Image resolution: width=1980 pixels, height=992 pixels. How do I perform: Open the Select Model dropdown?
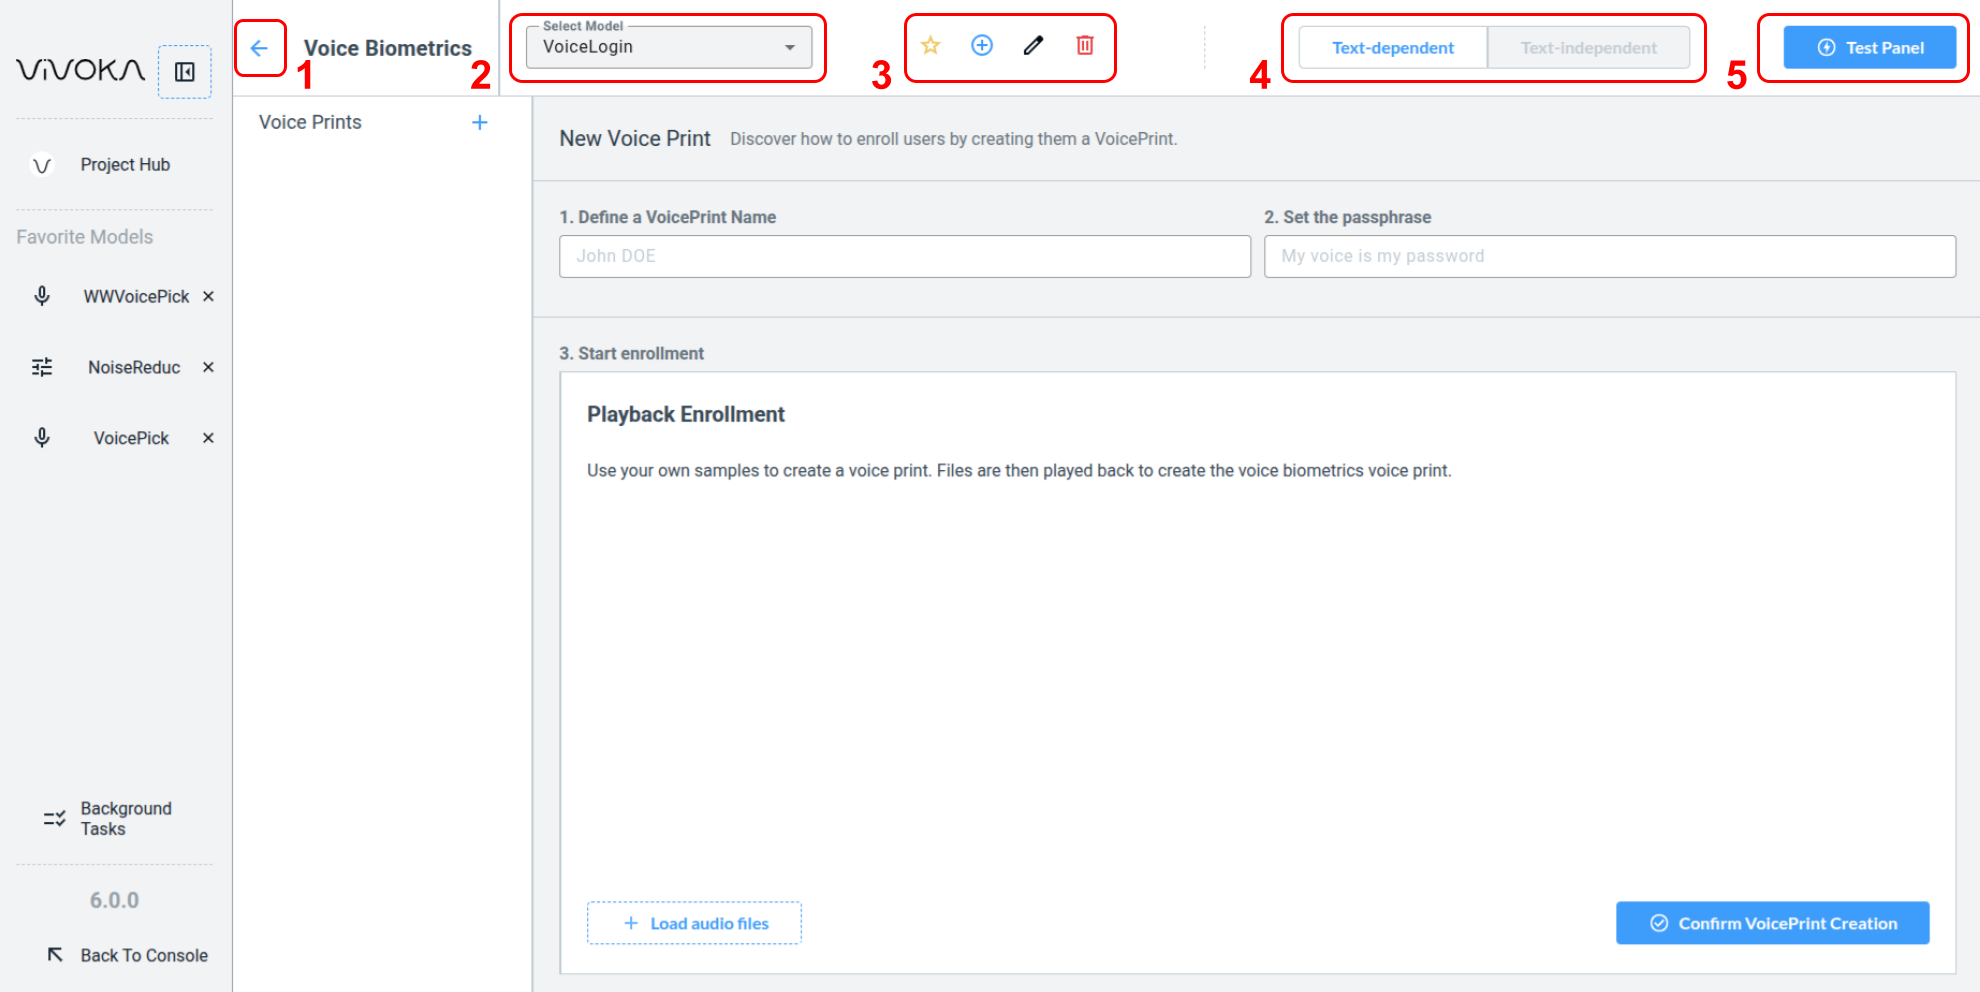[668, 47]
